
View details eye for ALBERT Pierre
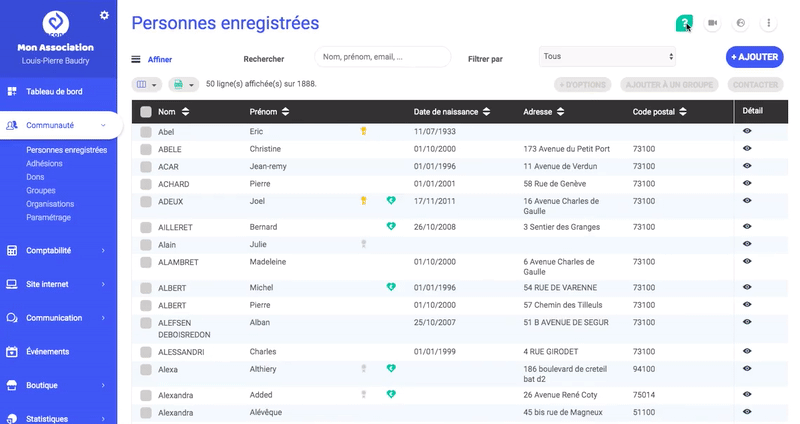(x=747, y=305)
